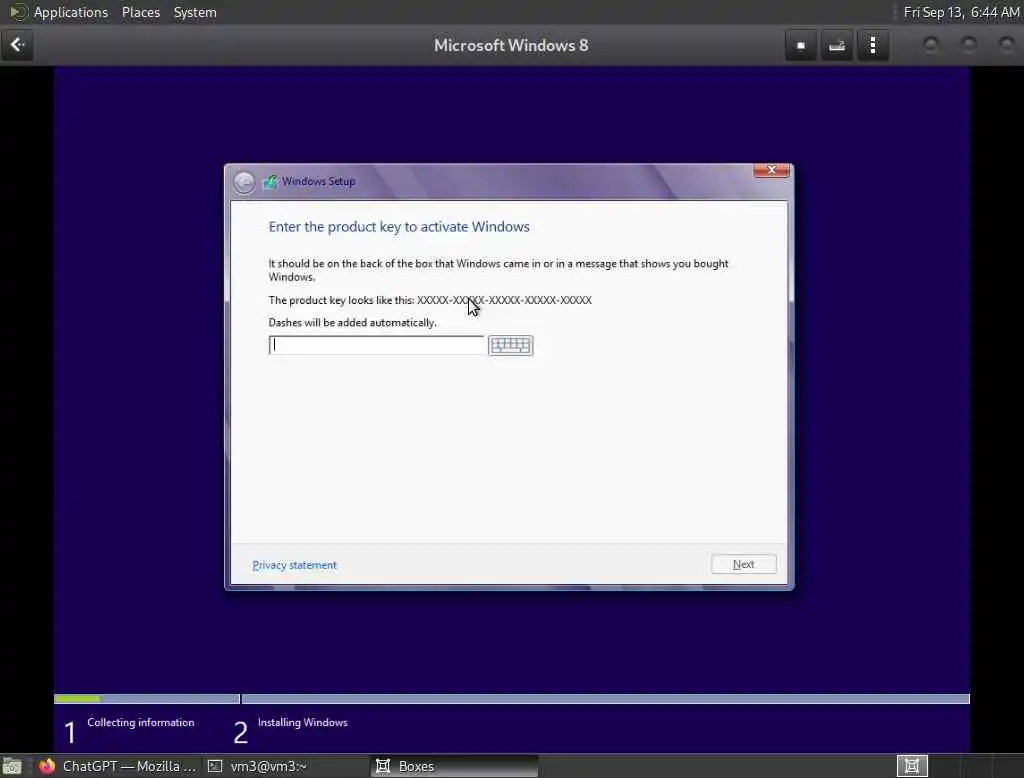
Task: Click the first grey circle in the Boxes header
Action: click(931, 45)
